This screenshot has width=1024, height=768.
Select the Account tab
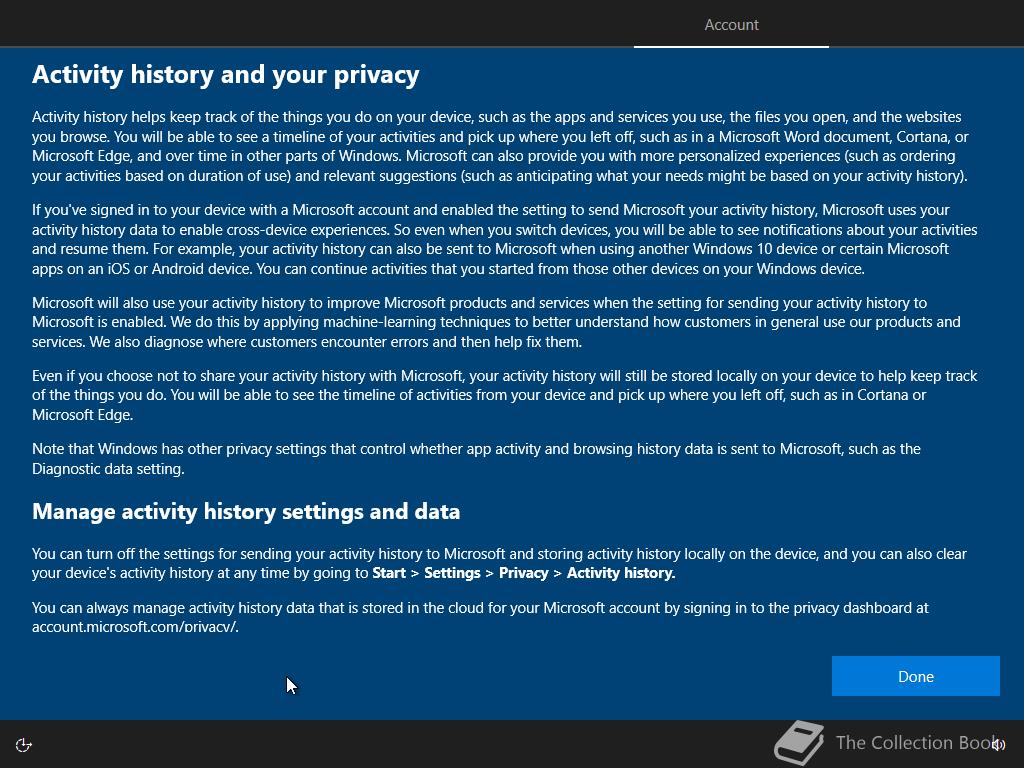point(731,25)
